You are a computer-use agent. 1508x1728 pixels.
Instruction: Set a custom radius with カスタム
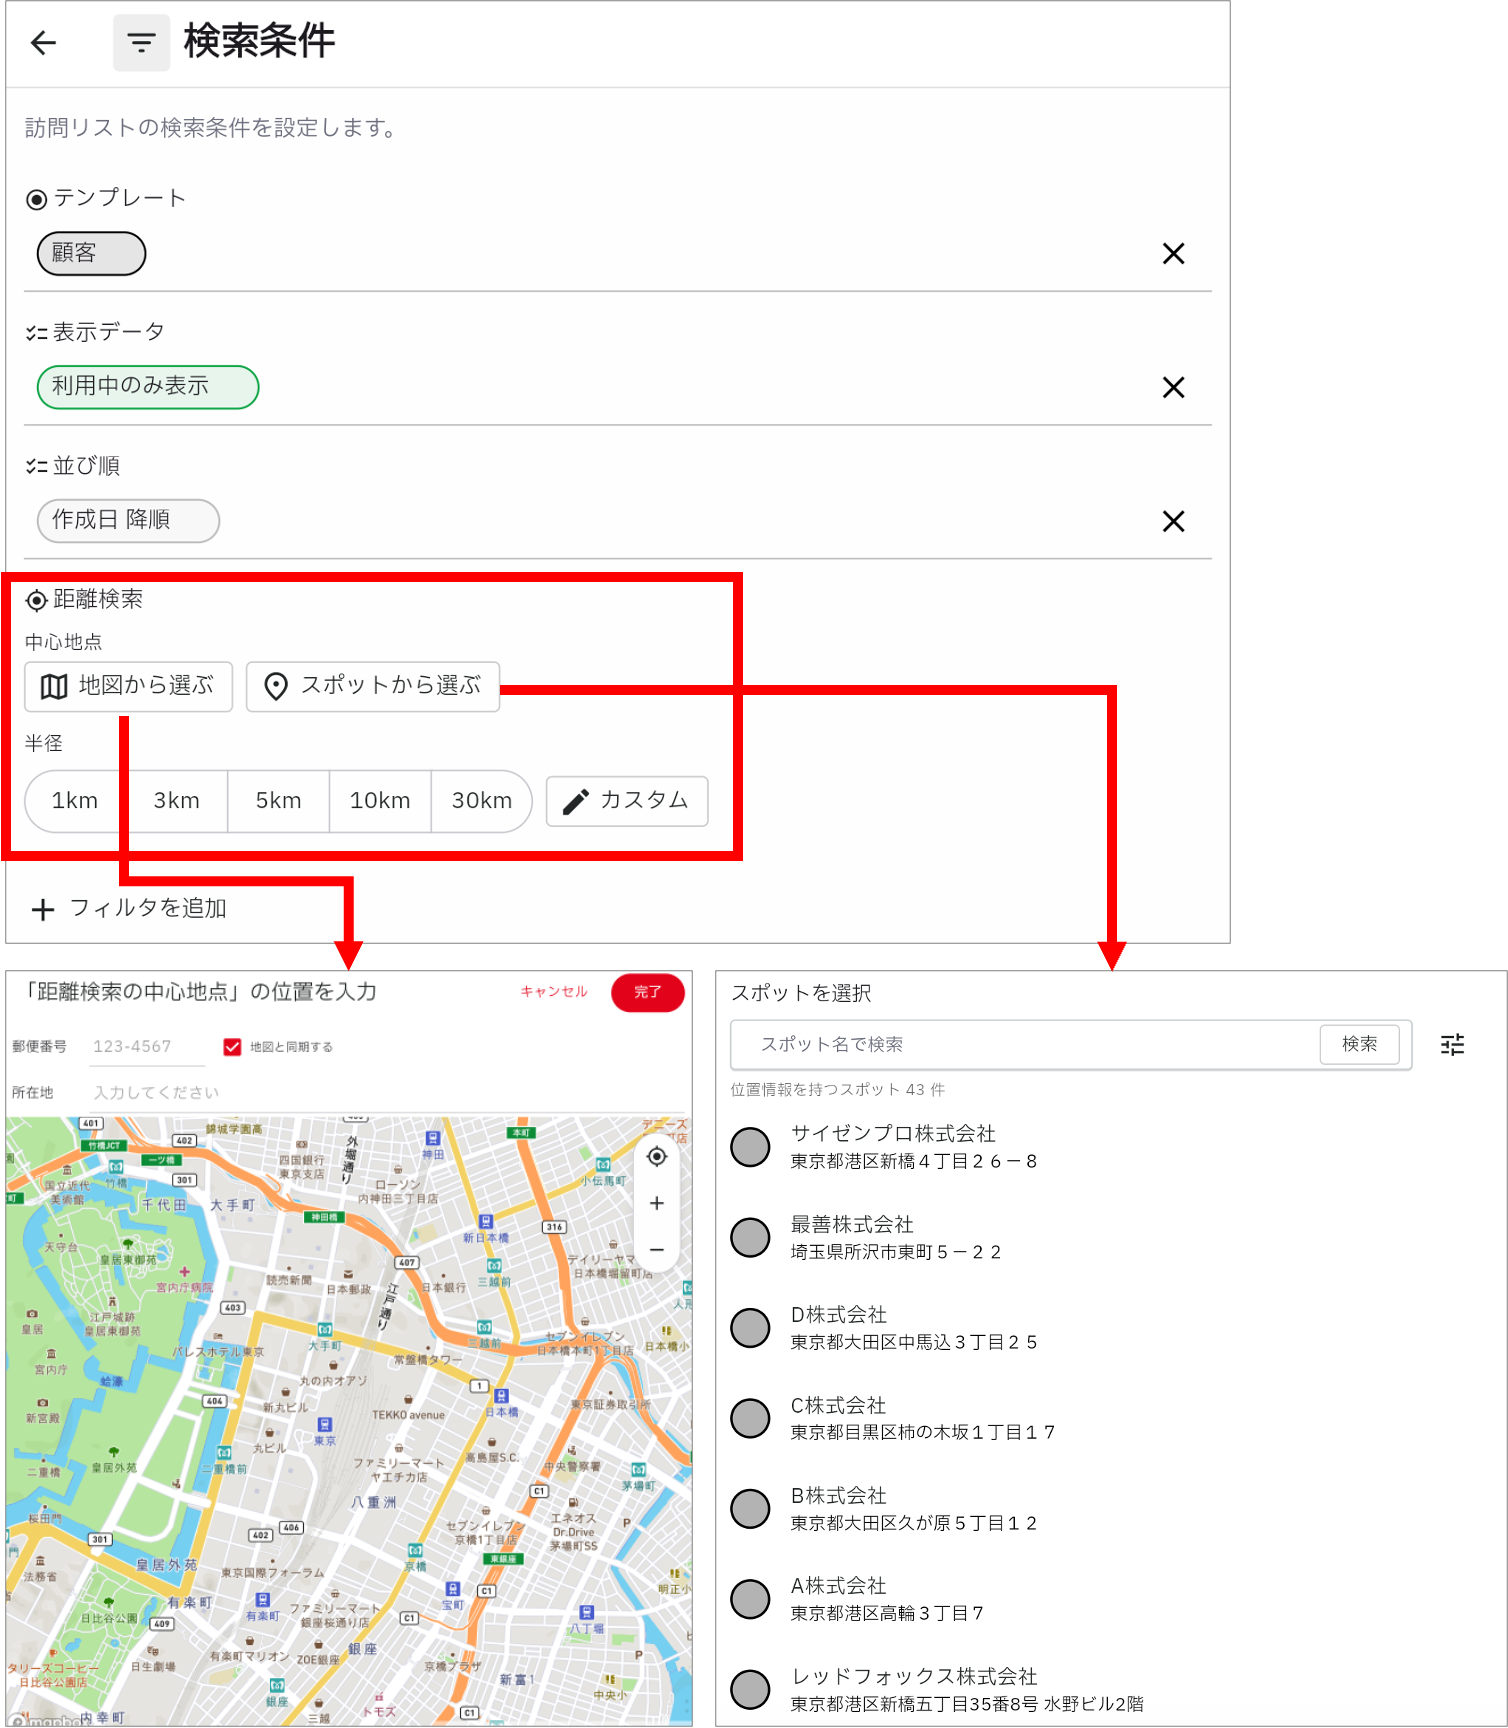click(627, 801)
